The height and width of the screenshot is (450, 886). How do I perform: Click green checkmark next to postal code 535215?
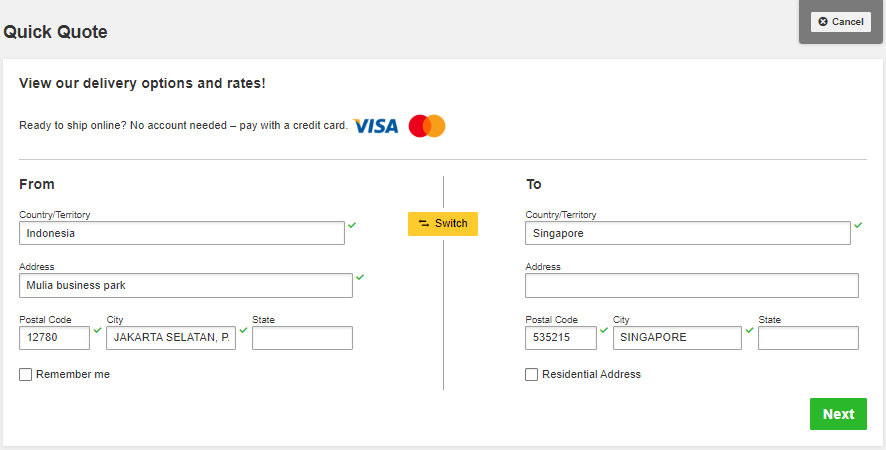tap(604, 330)
